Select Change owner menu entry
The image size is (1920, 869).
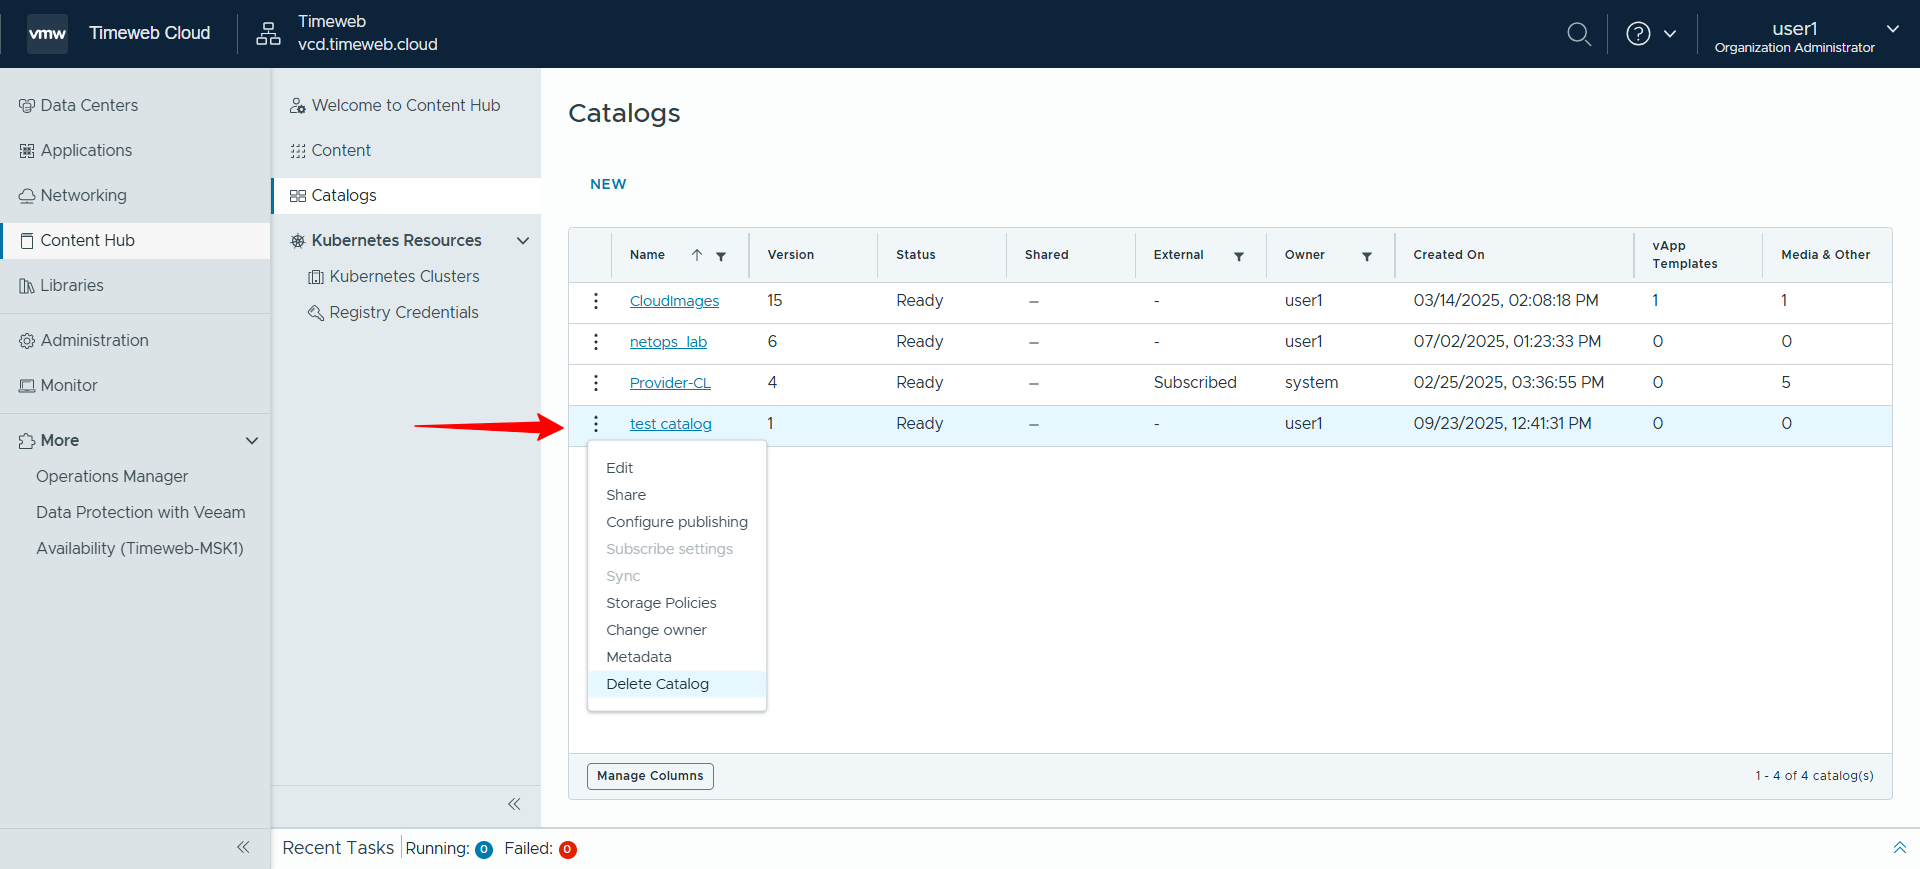[x=656, y=630]
